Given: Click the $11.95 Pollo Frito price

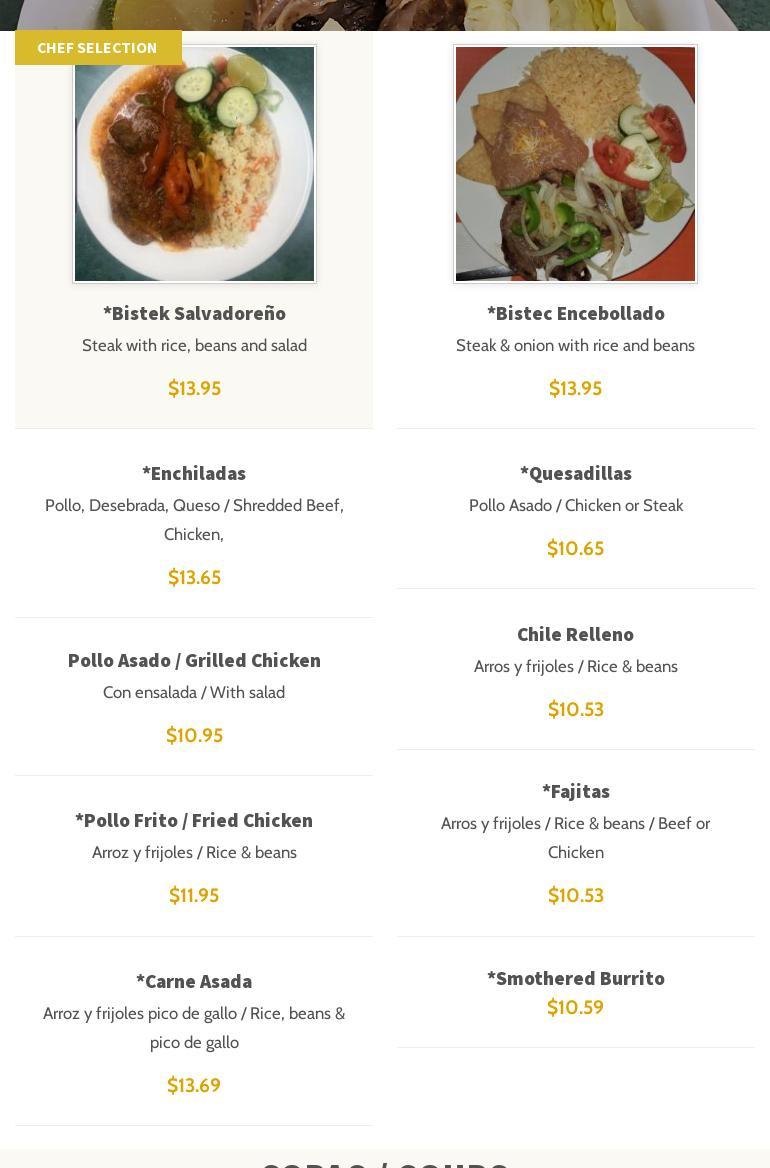Looking at the screenshot, I should click(x=194, y=895).
